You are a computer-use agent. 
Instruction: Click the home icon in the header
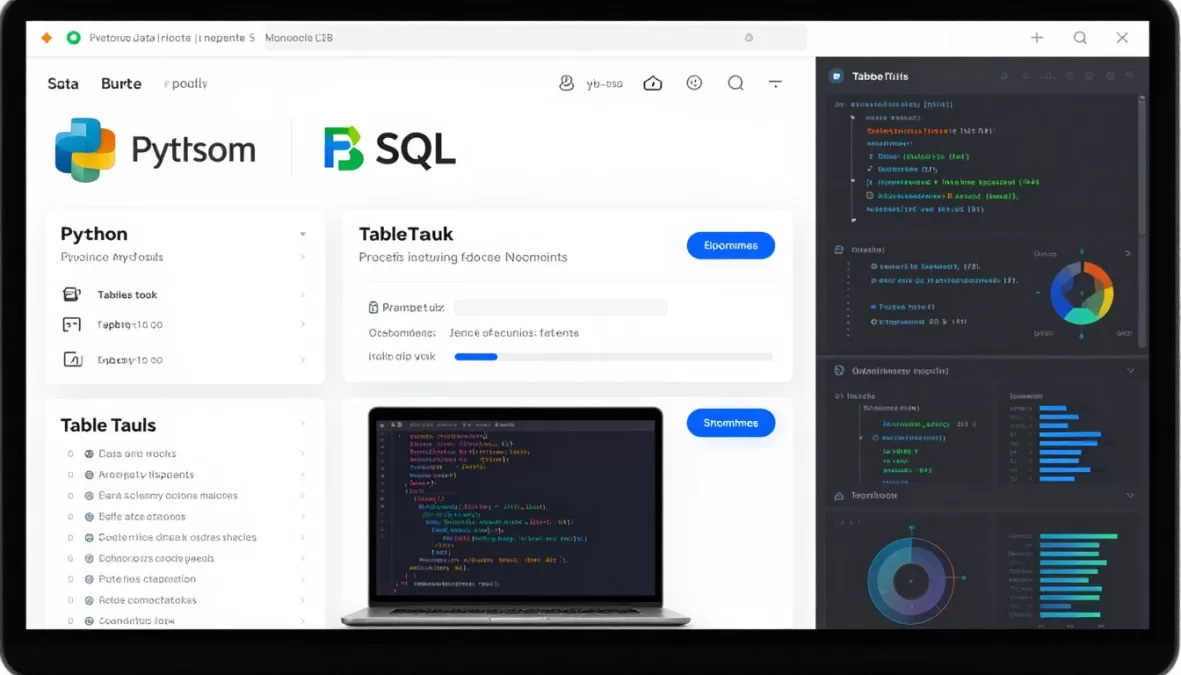pyautogui.click(x=653, y=84)
